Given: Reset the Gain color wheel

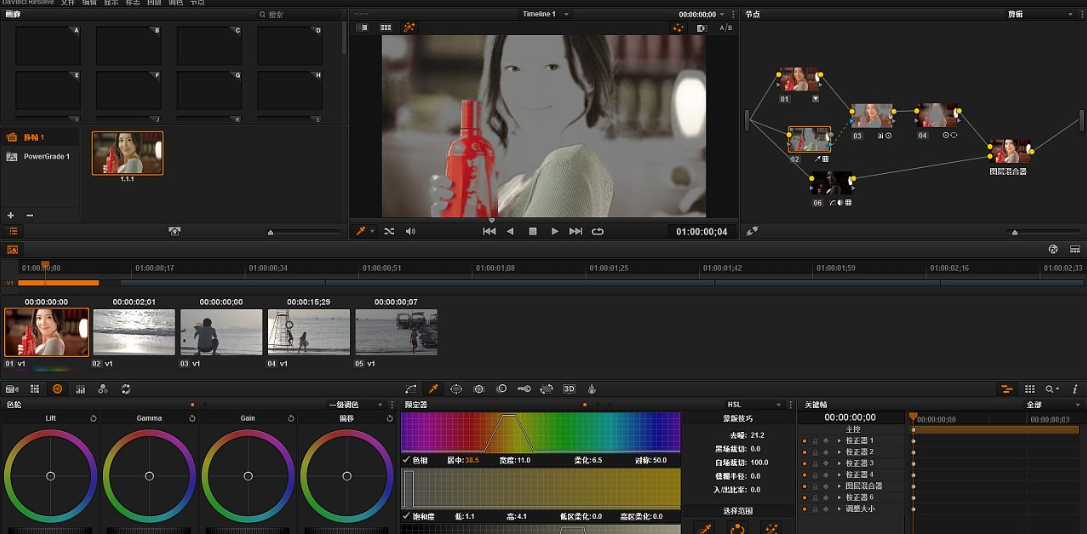Looking at the screenshot, I should point(290,419).
